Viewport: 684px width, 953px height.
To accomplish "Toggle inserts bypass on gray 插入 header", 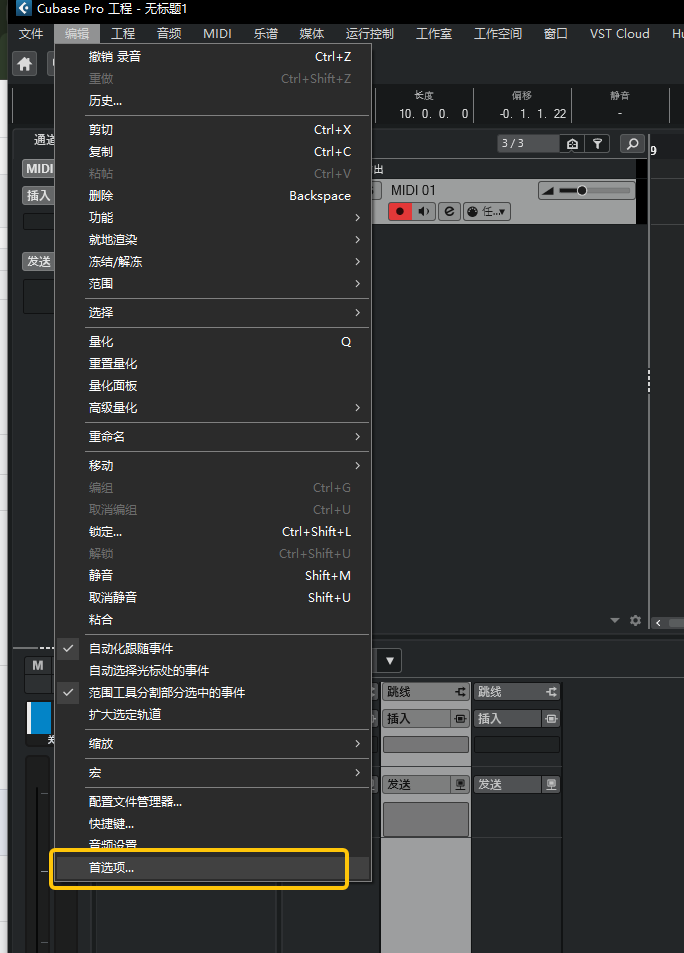I will 460,719.
